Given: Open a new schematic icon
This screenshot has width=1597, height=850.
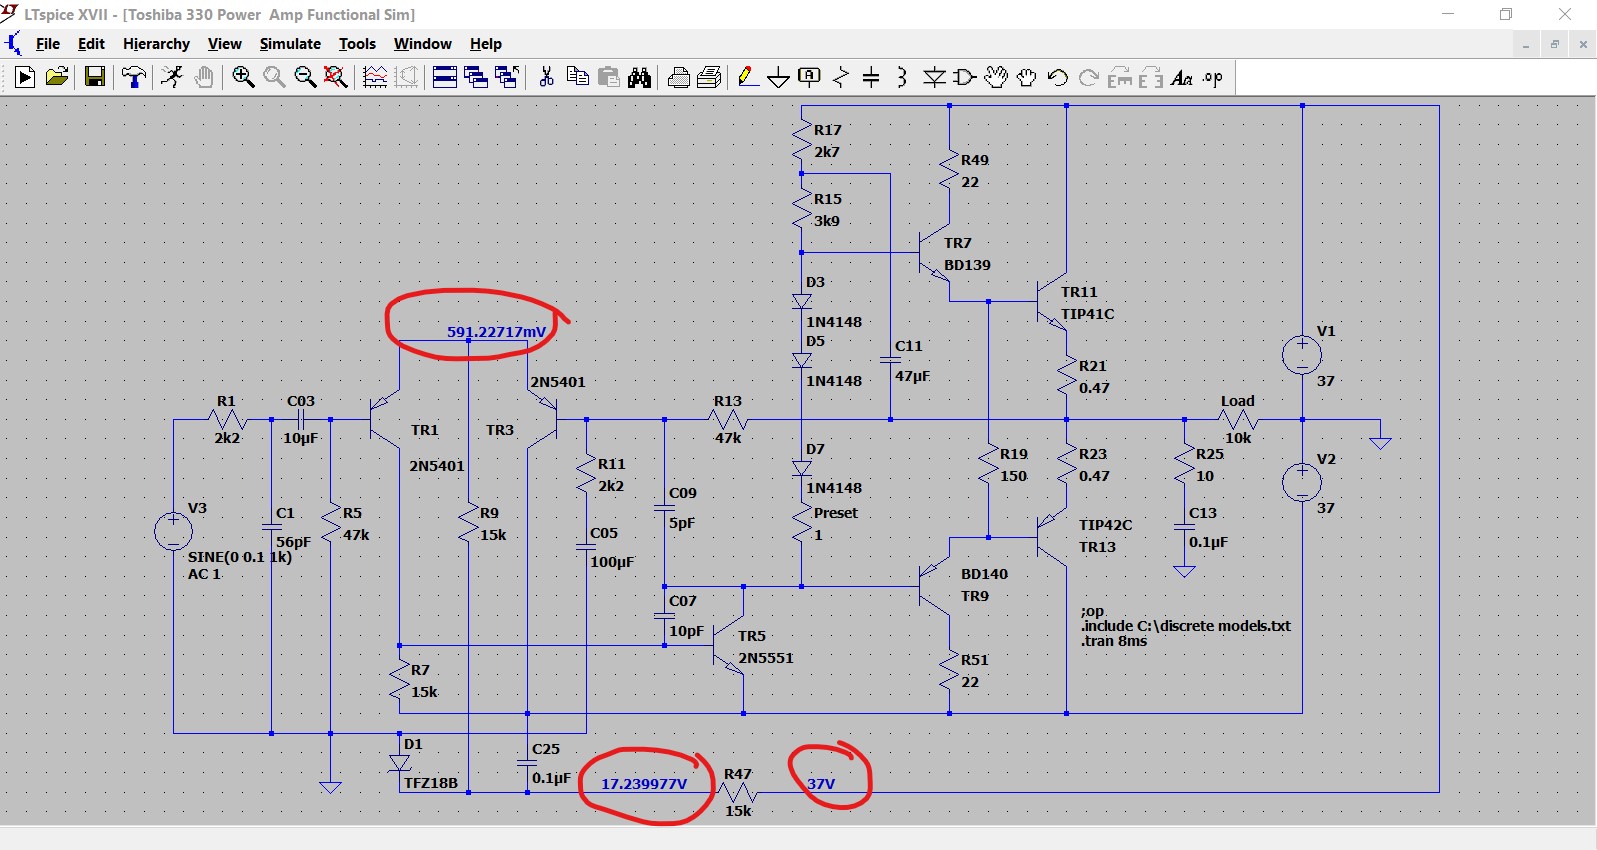Looking at the screenshot, I should 25,77.
